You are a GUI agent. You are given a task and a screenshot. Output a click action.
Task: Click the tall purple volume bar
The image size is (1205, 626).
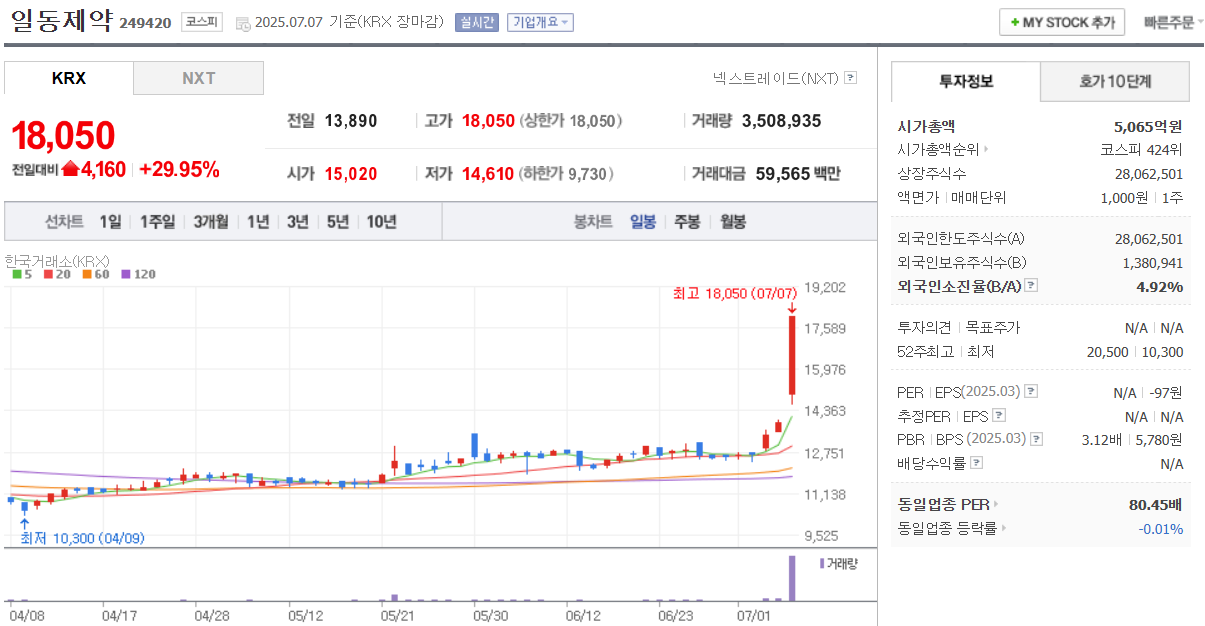(792, 578)
